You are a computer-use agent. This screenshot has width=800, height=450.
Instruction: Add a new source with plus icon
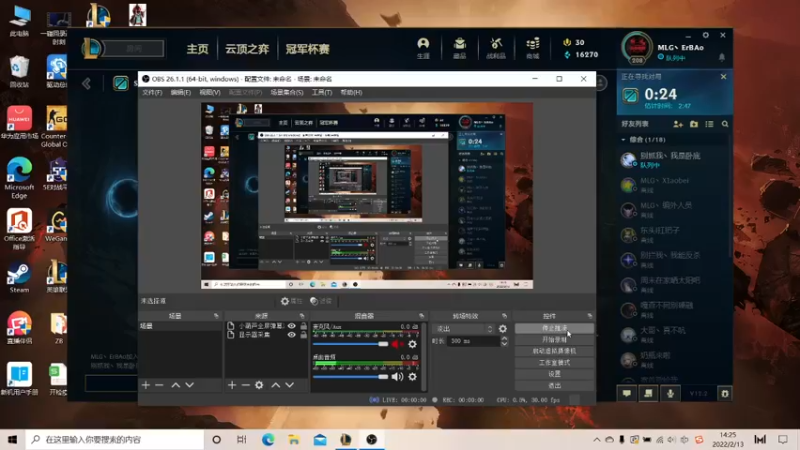232,385
